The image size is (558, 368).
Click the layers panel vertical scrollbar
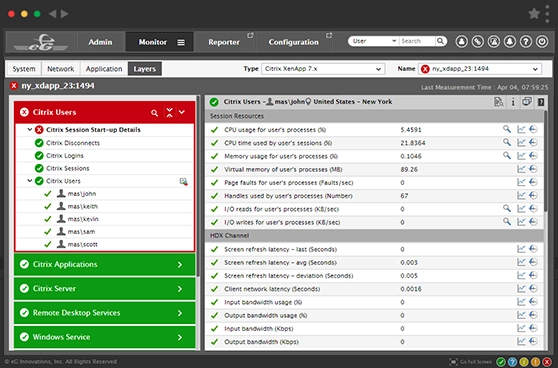(x=198, y=185)
